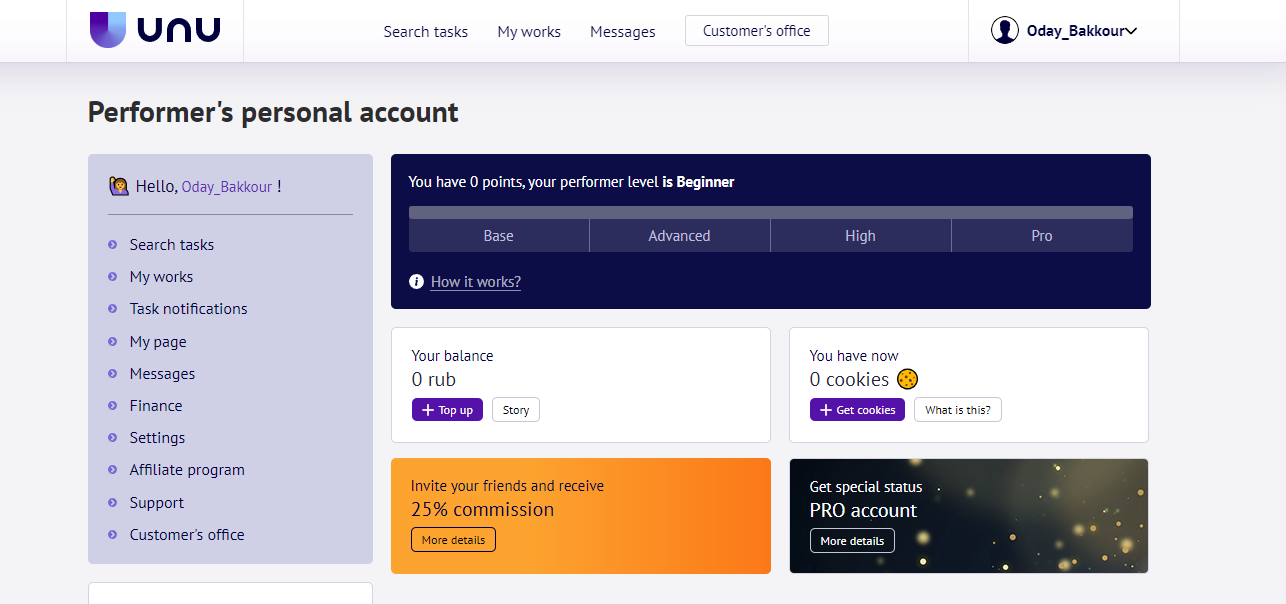Open Task notifications in the sidebar
The image size is (1286, 604).
point(188,309)
